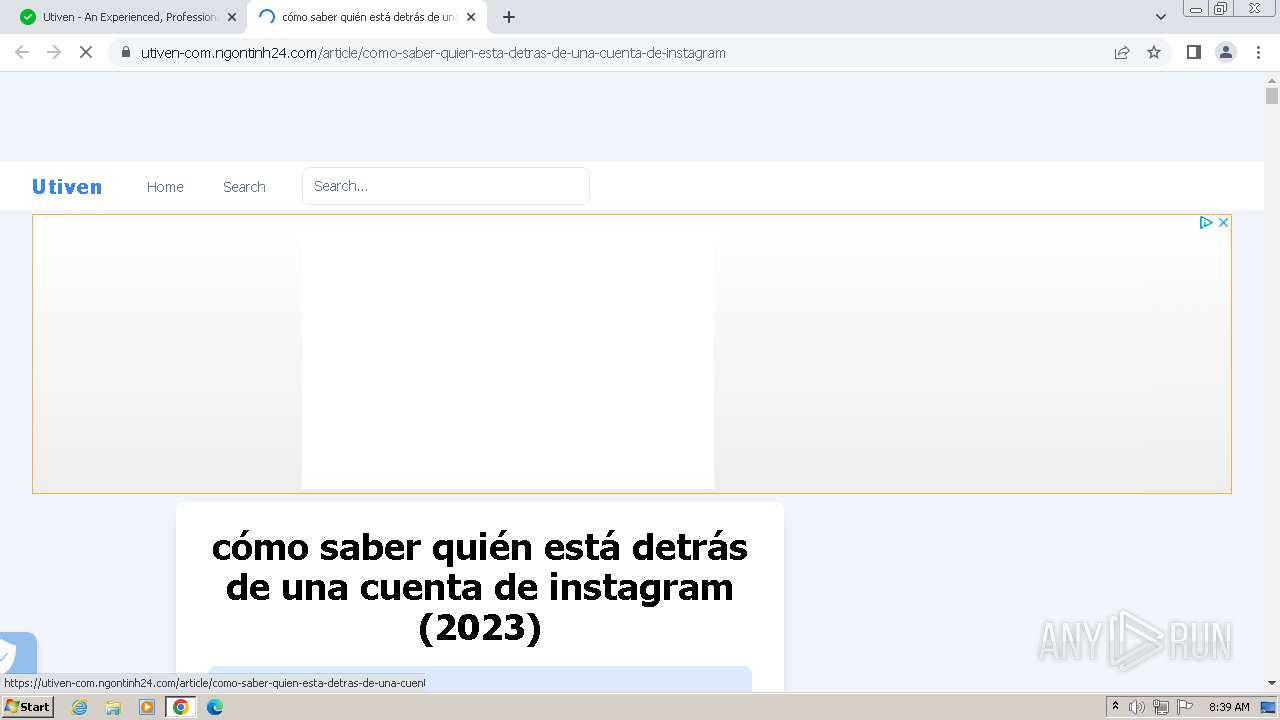This screenshot has height=720, width=1280.
Task: Go to the Home menu item
Action: coord(165,187)
